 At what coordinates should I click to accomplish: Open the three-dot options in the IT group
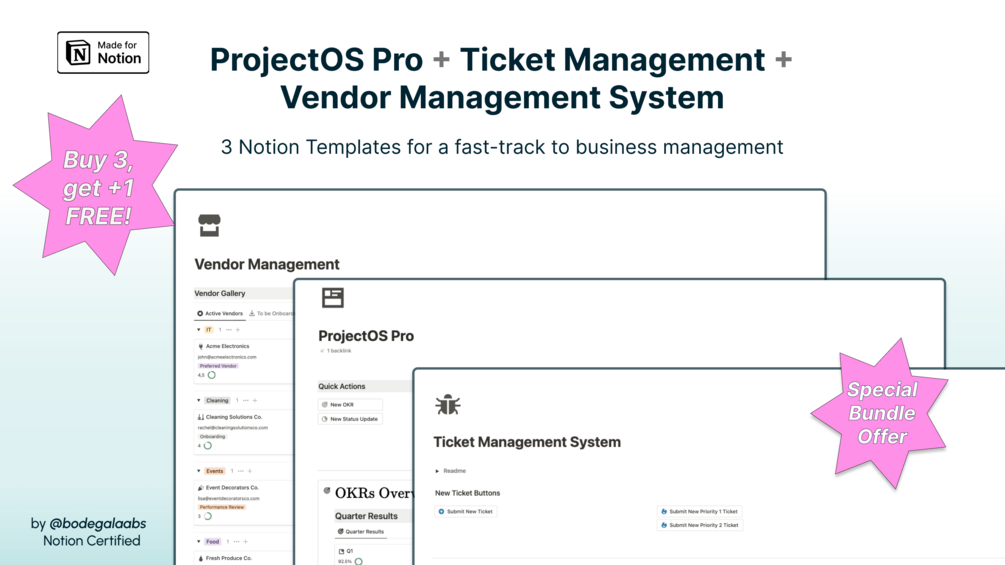pyautogui.click(x=229, y=330)
